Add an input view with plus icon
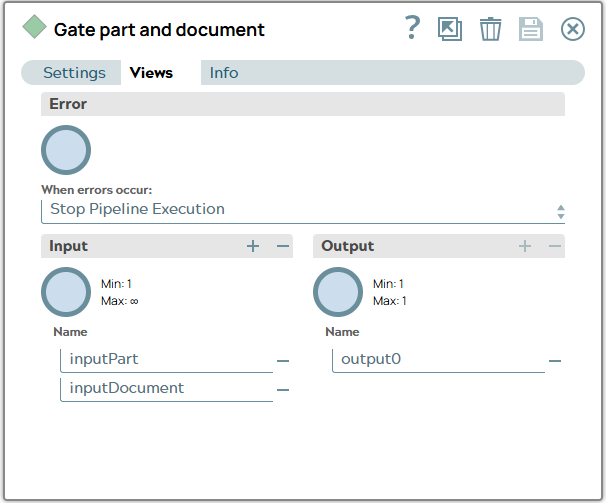606x503 pixels. coord(253,246)
